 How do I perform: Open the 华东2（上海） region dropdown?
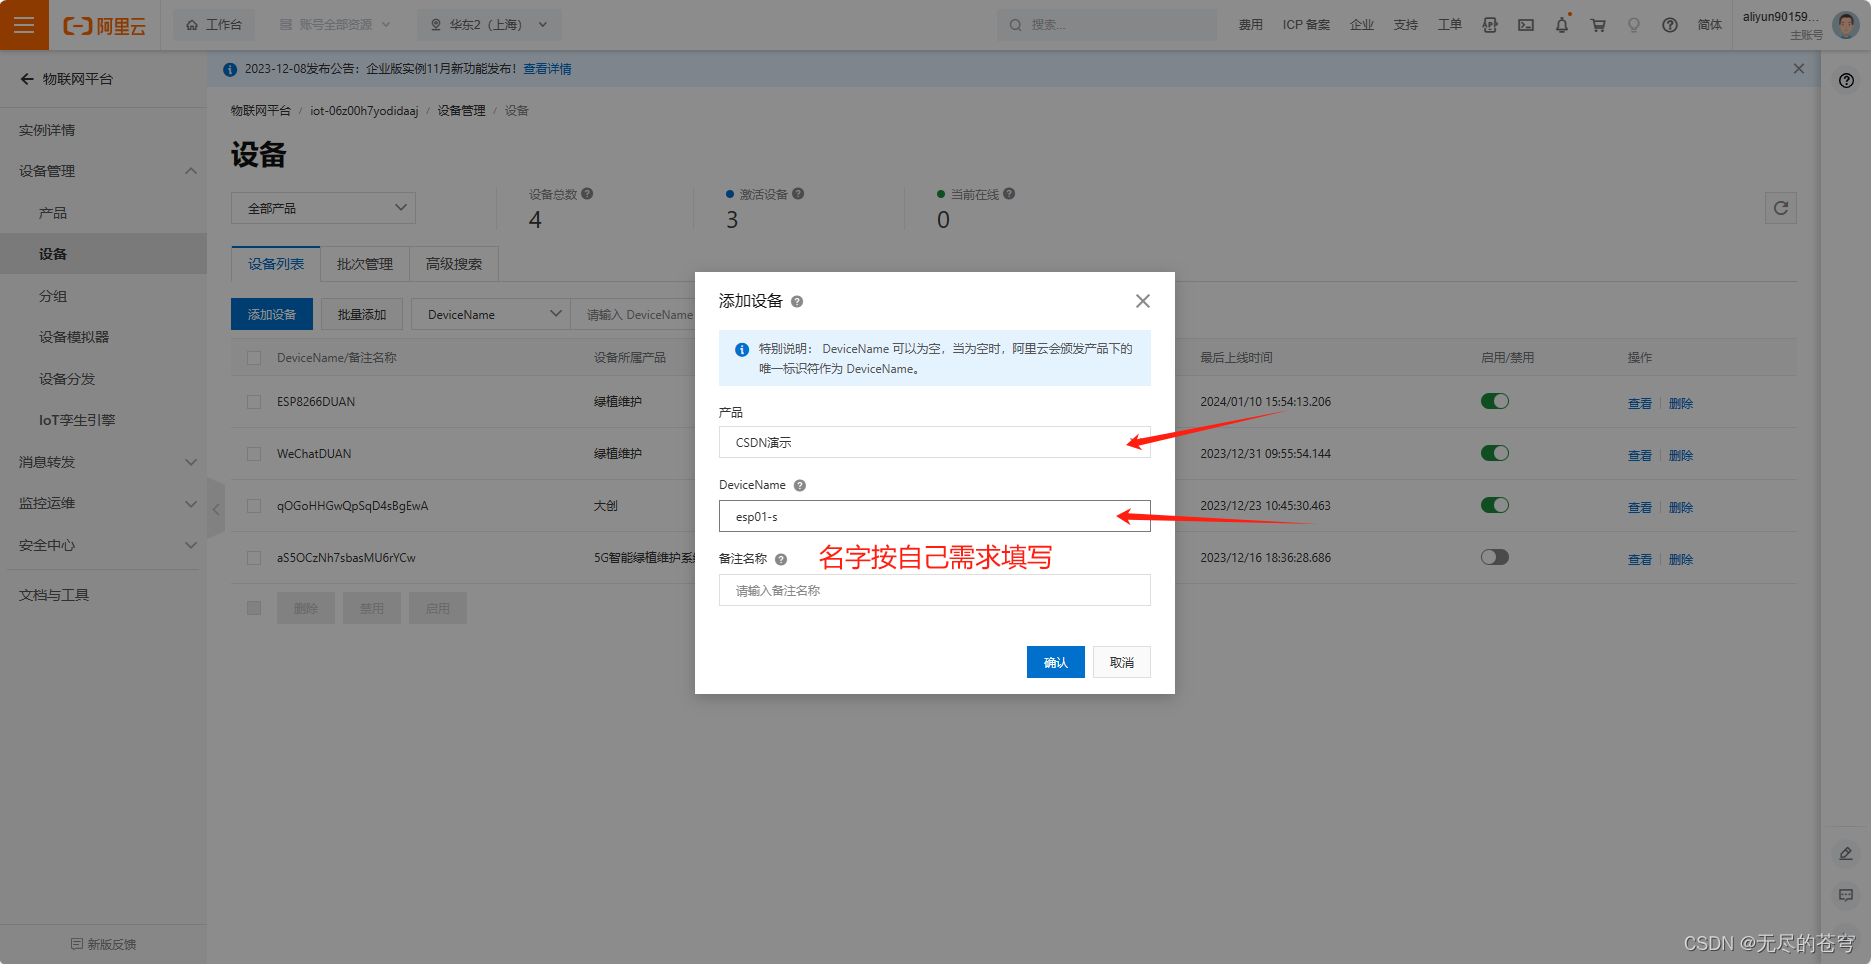click(x=488, y=25)
